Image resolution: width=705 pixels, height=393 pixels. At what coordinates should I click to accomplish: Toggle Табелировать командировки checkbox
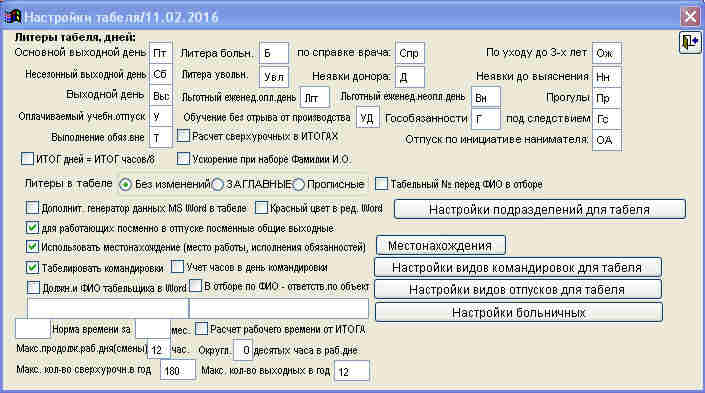tap(32, 268)
